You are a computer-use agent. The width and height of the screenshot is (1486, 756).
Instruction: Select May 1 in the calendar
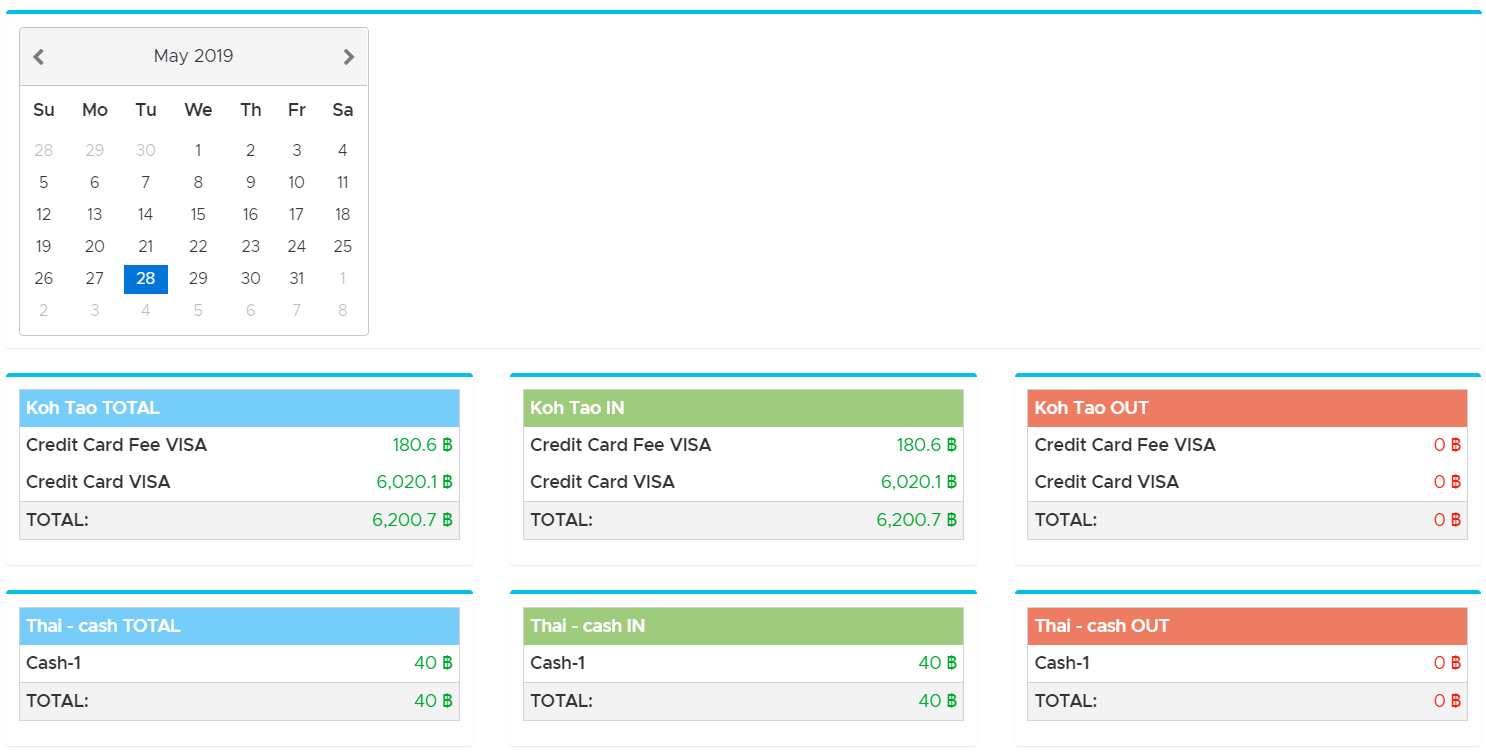coord(198,151)
